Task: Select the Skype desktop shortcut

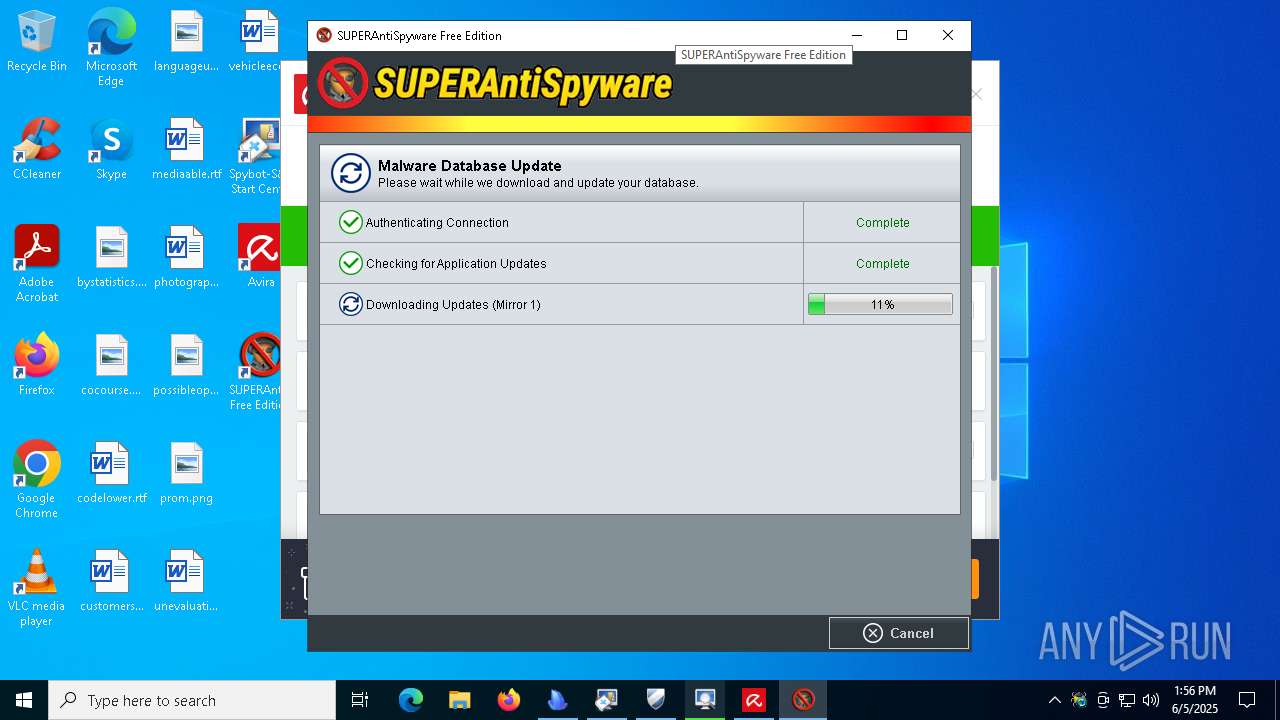Action: click(x=111, y=149)
